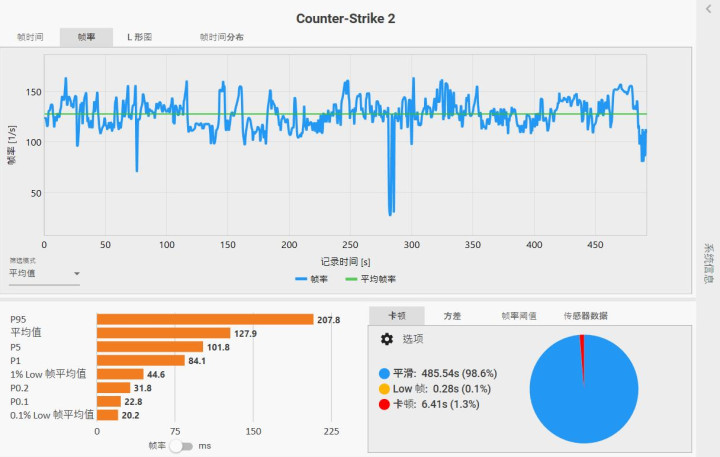The image size is (720, 457).
Task: Click the blue 平滑 legend dot
Action: click(x=384, y=373)
